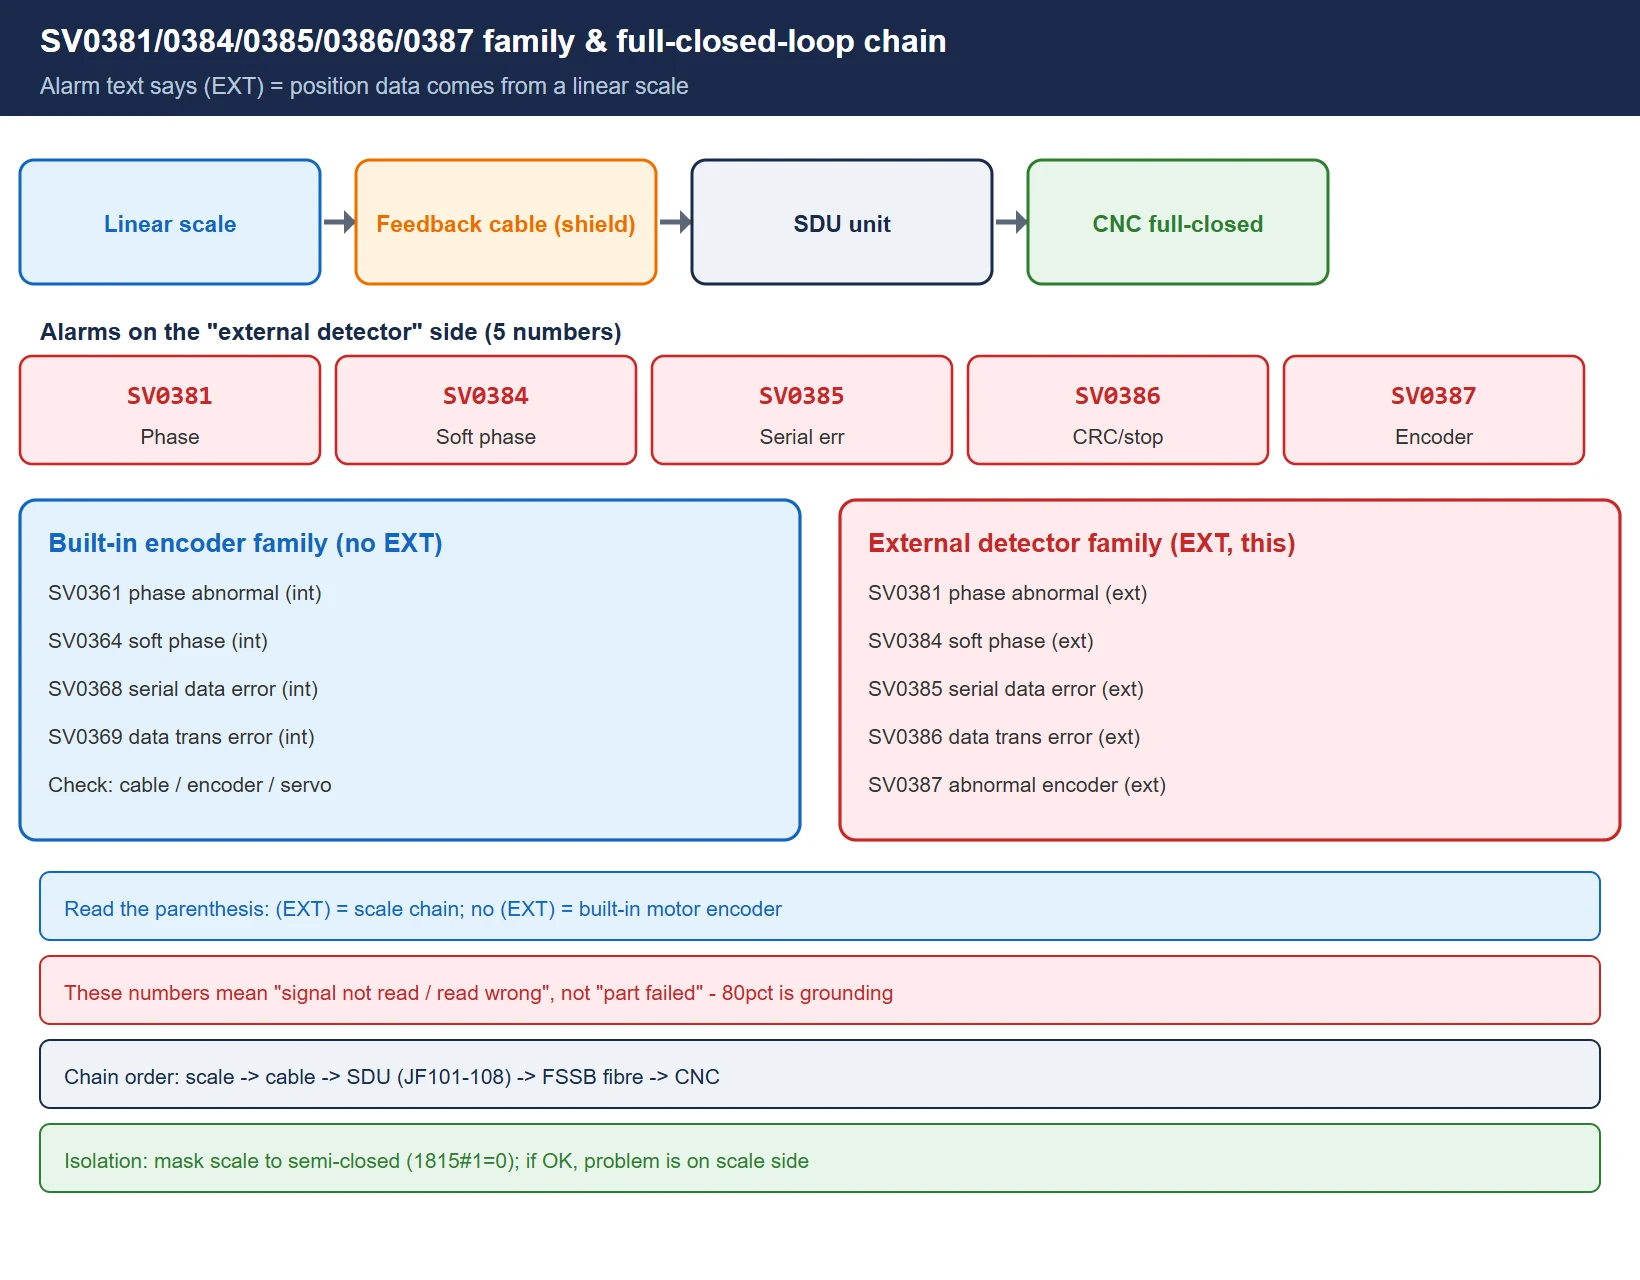1640x1280 pixels.
Task: Click line Check: cable / encoder / servo
Action: tap(190, 785)
